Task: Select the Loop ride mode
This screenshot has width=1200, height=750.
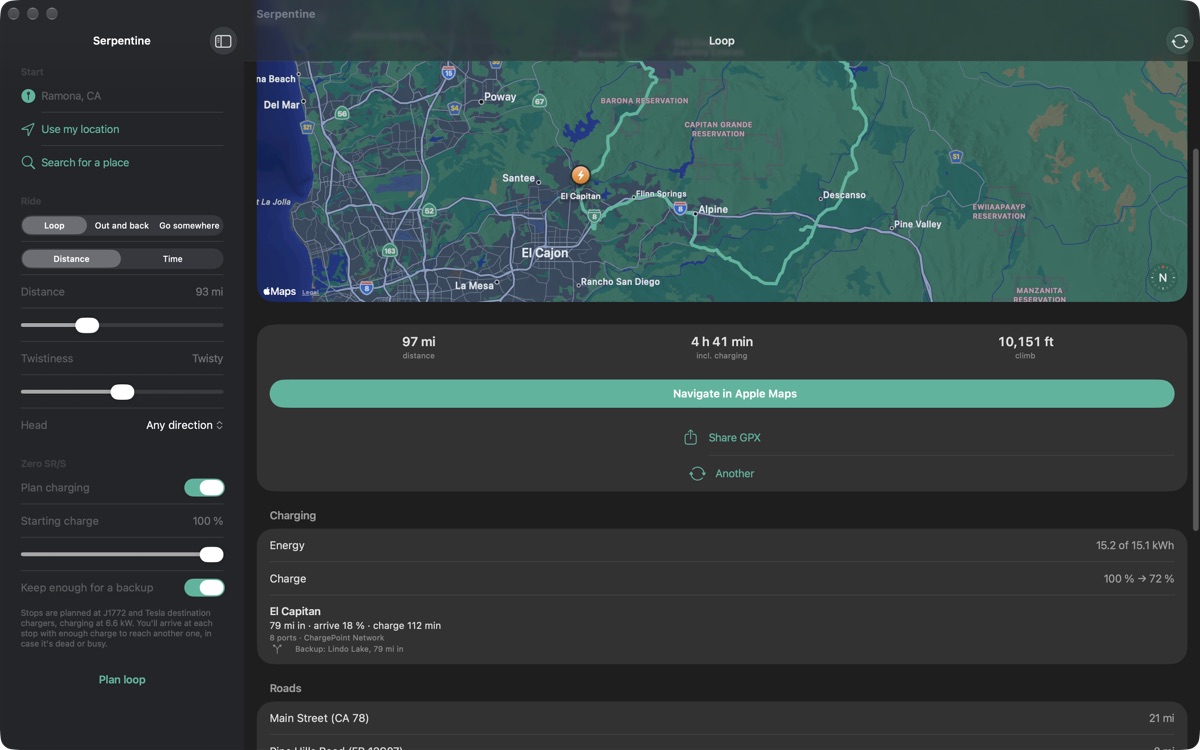Action: pos(54,226)
